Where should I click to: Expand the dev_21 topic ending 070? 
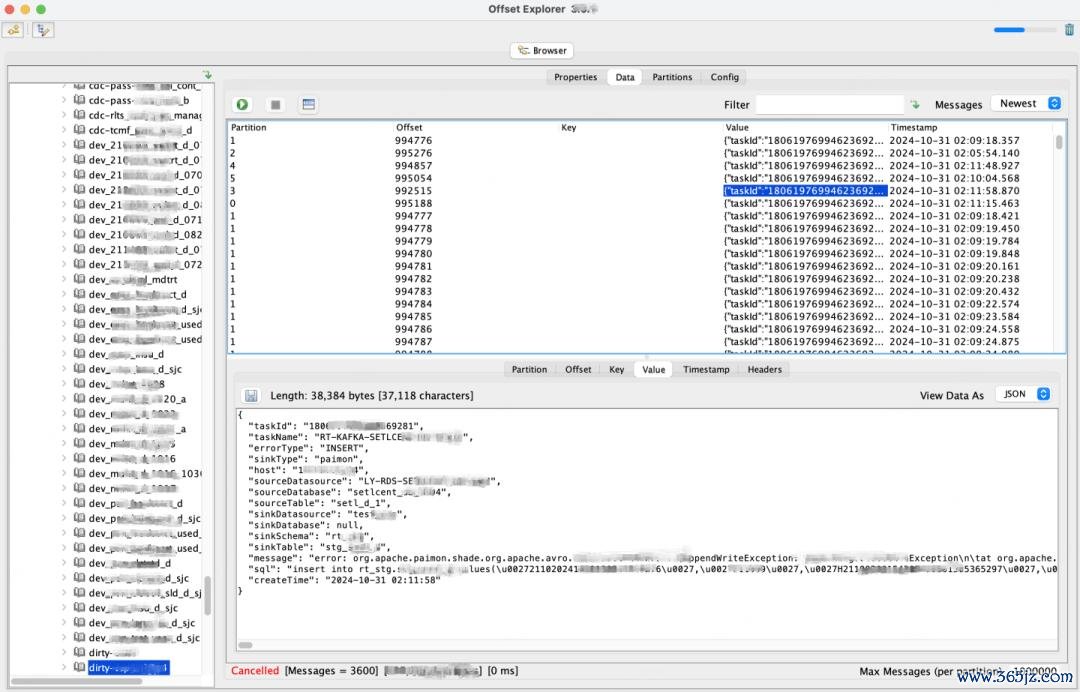pyautogui.click(x=64, y=175)
